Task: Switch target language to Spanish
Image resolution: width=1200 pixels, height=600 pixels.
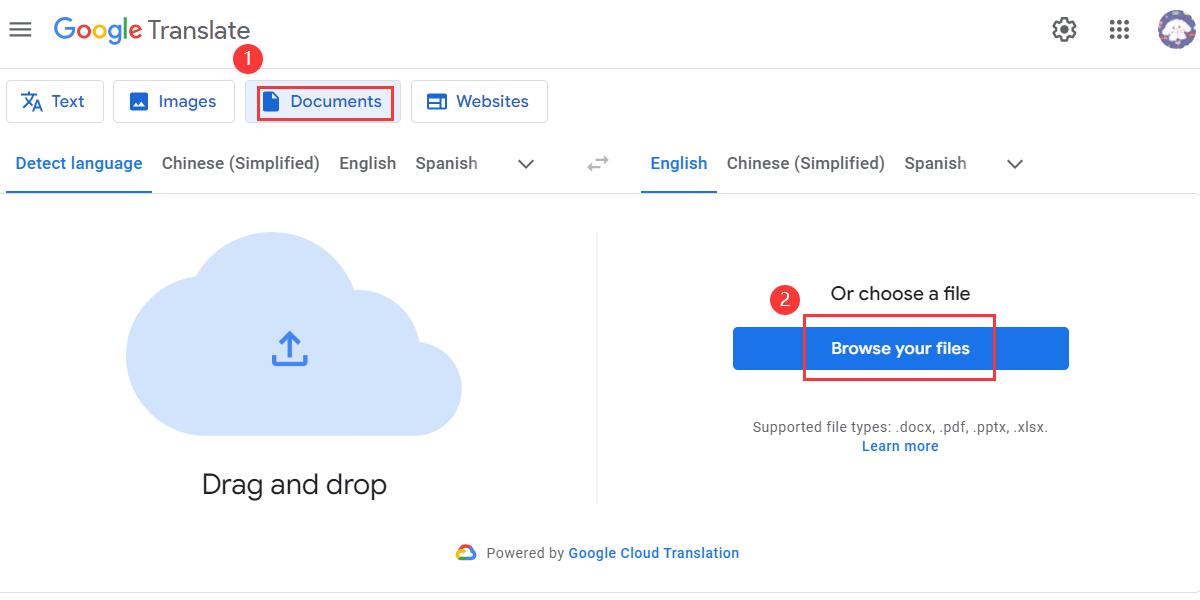Action: pos(935,163)
